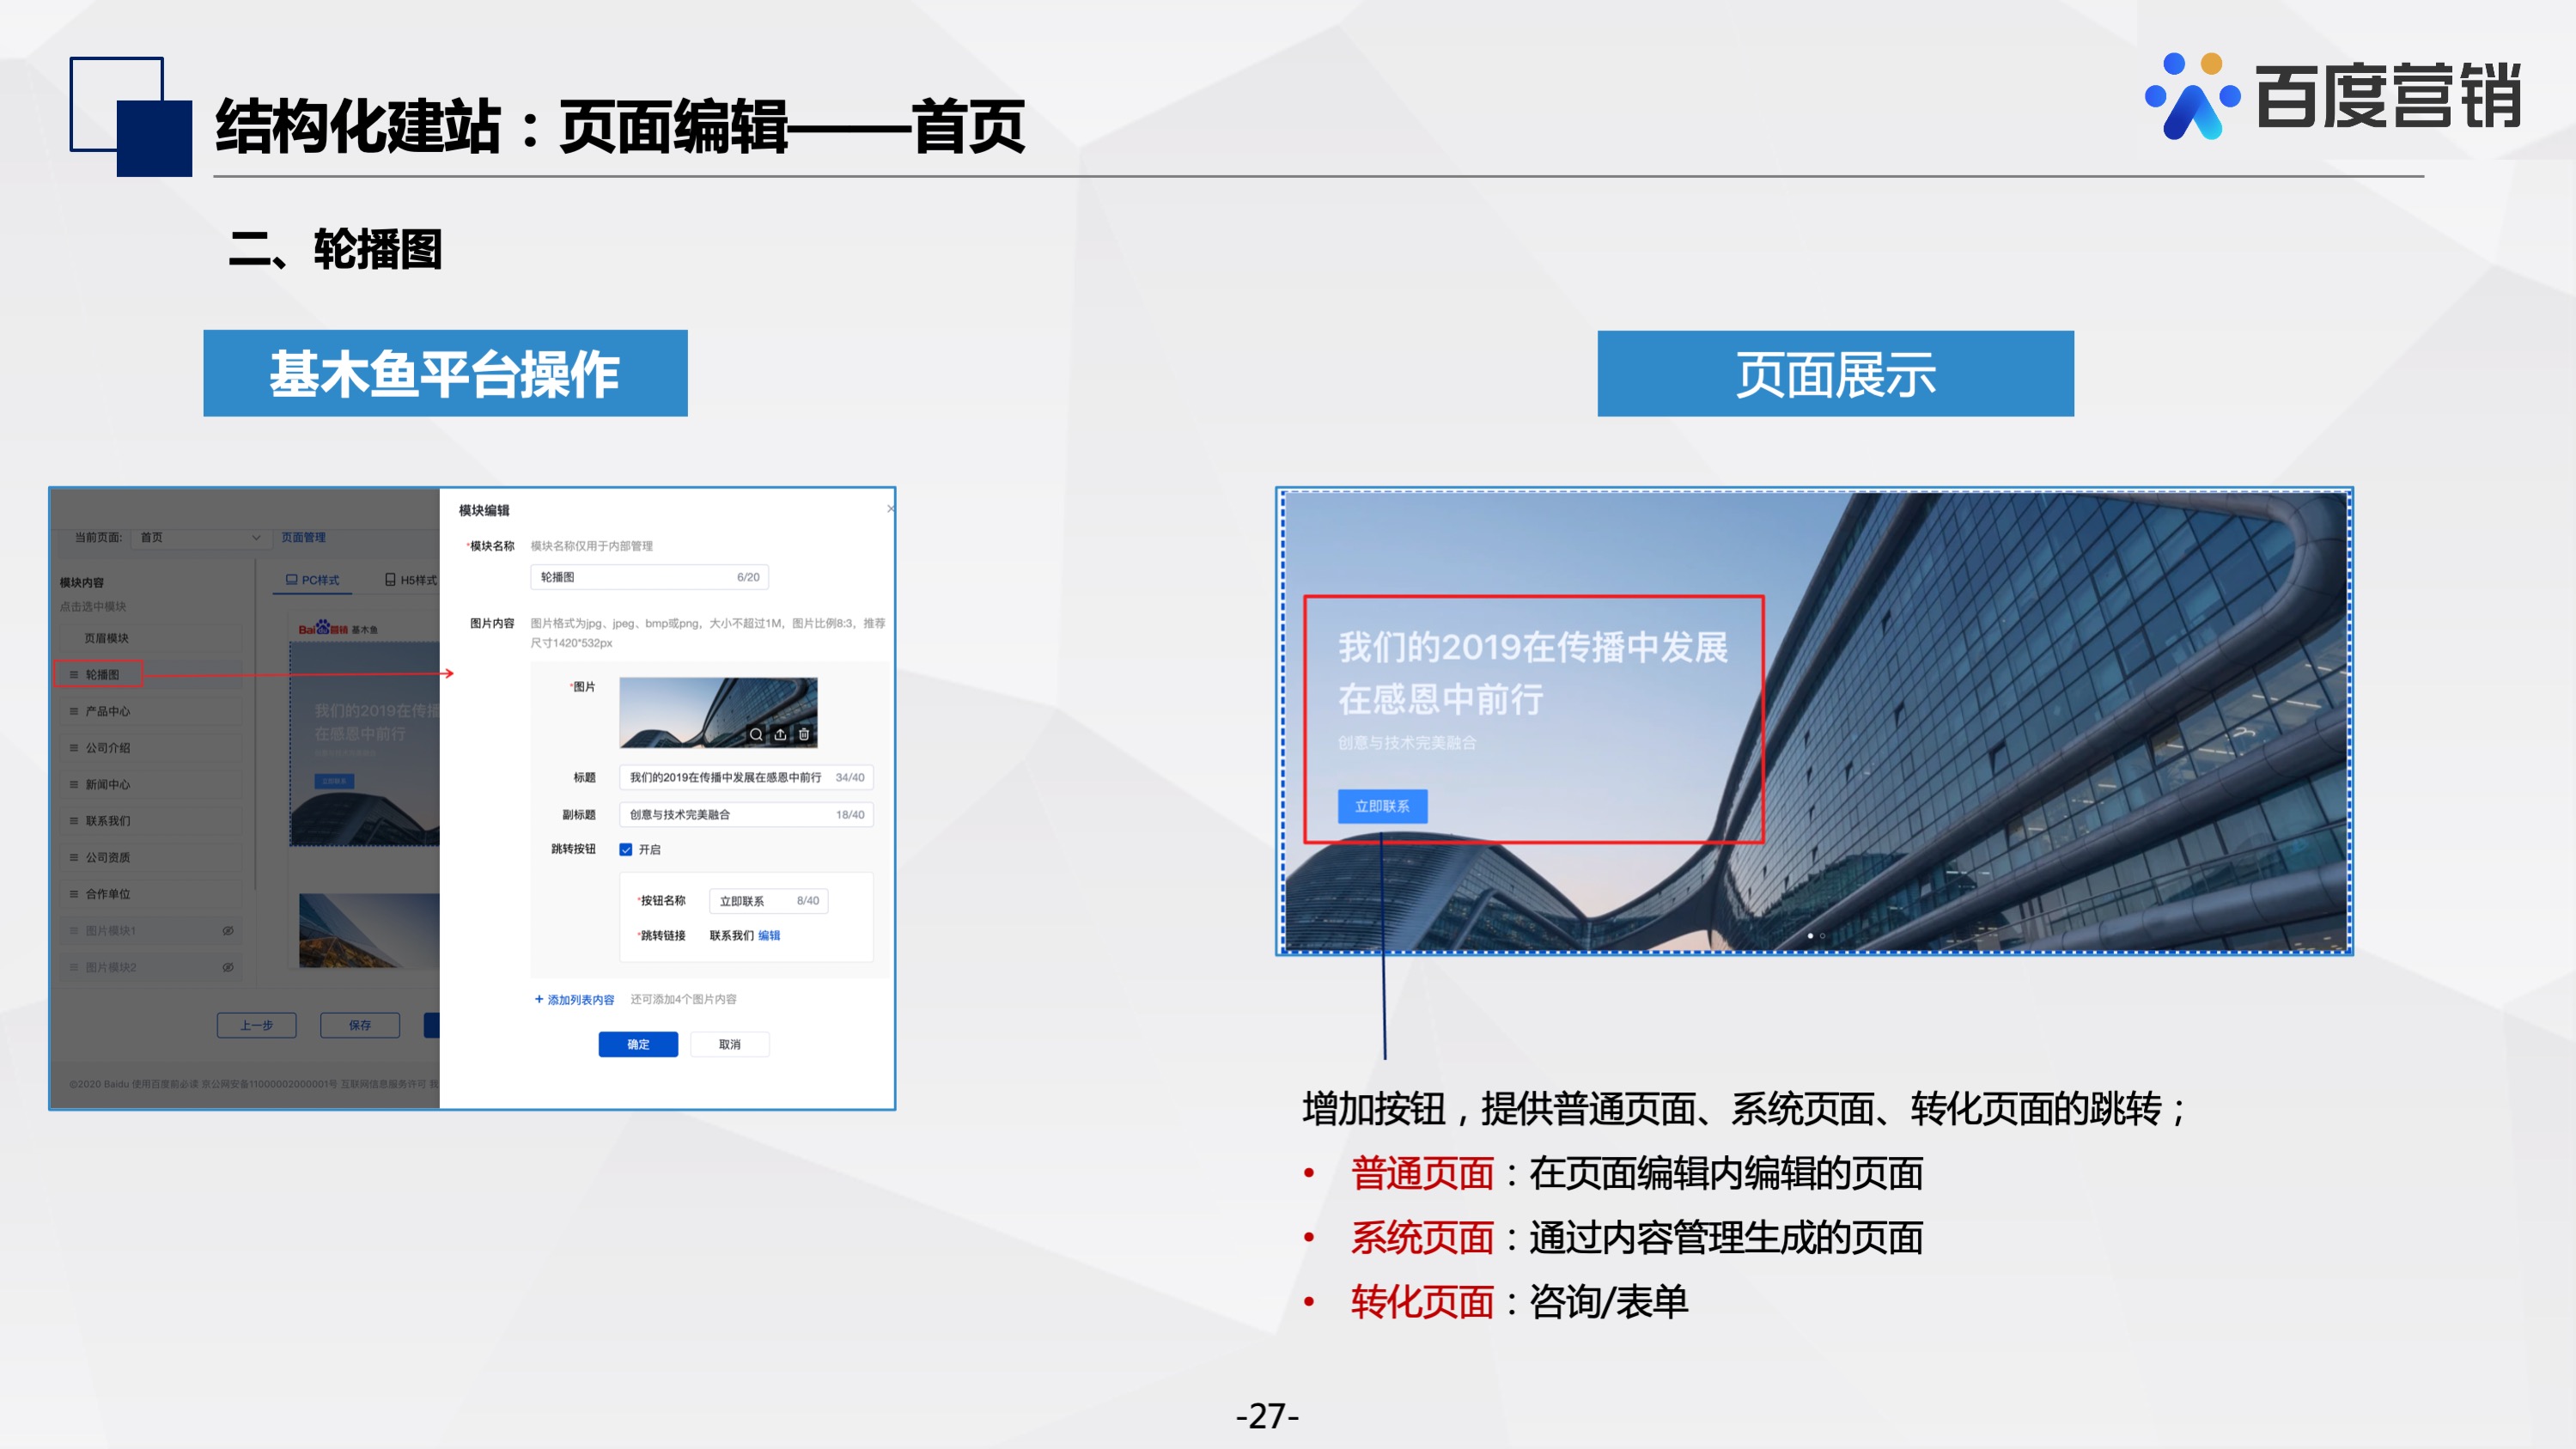Show hidden 图片模块1 via eye icon
This screenshot has height=1449, width=2576.
click(228, 930)
